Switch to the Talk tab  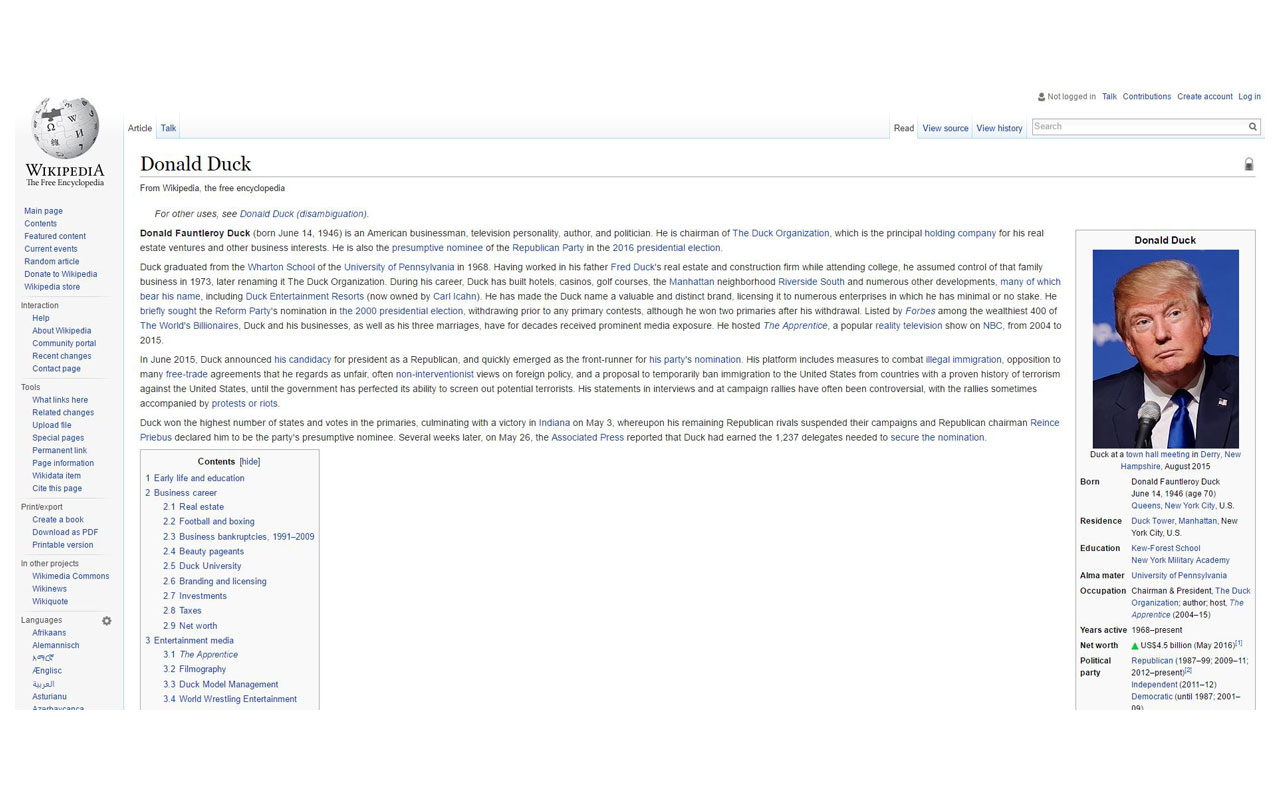[x=168, y=128]
